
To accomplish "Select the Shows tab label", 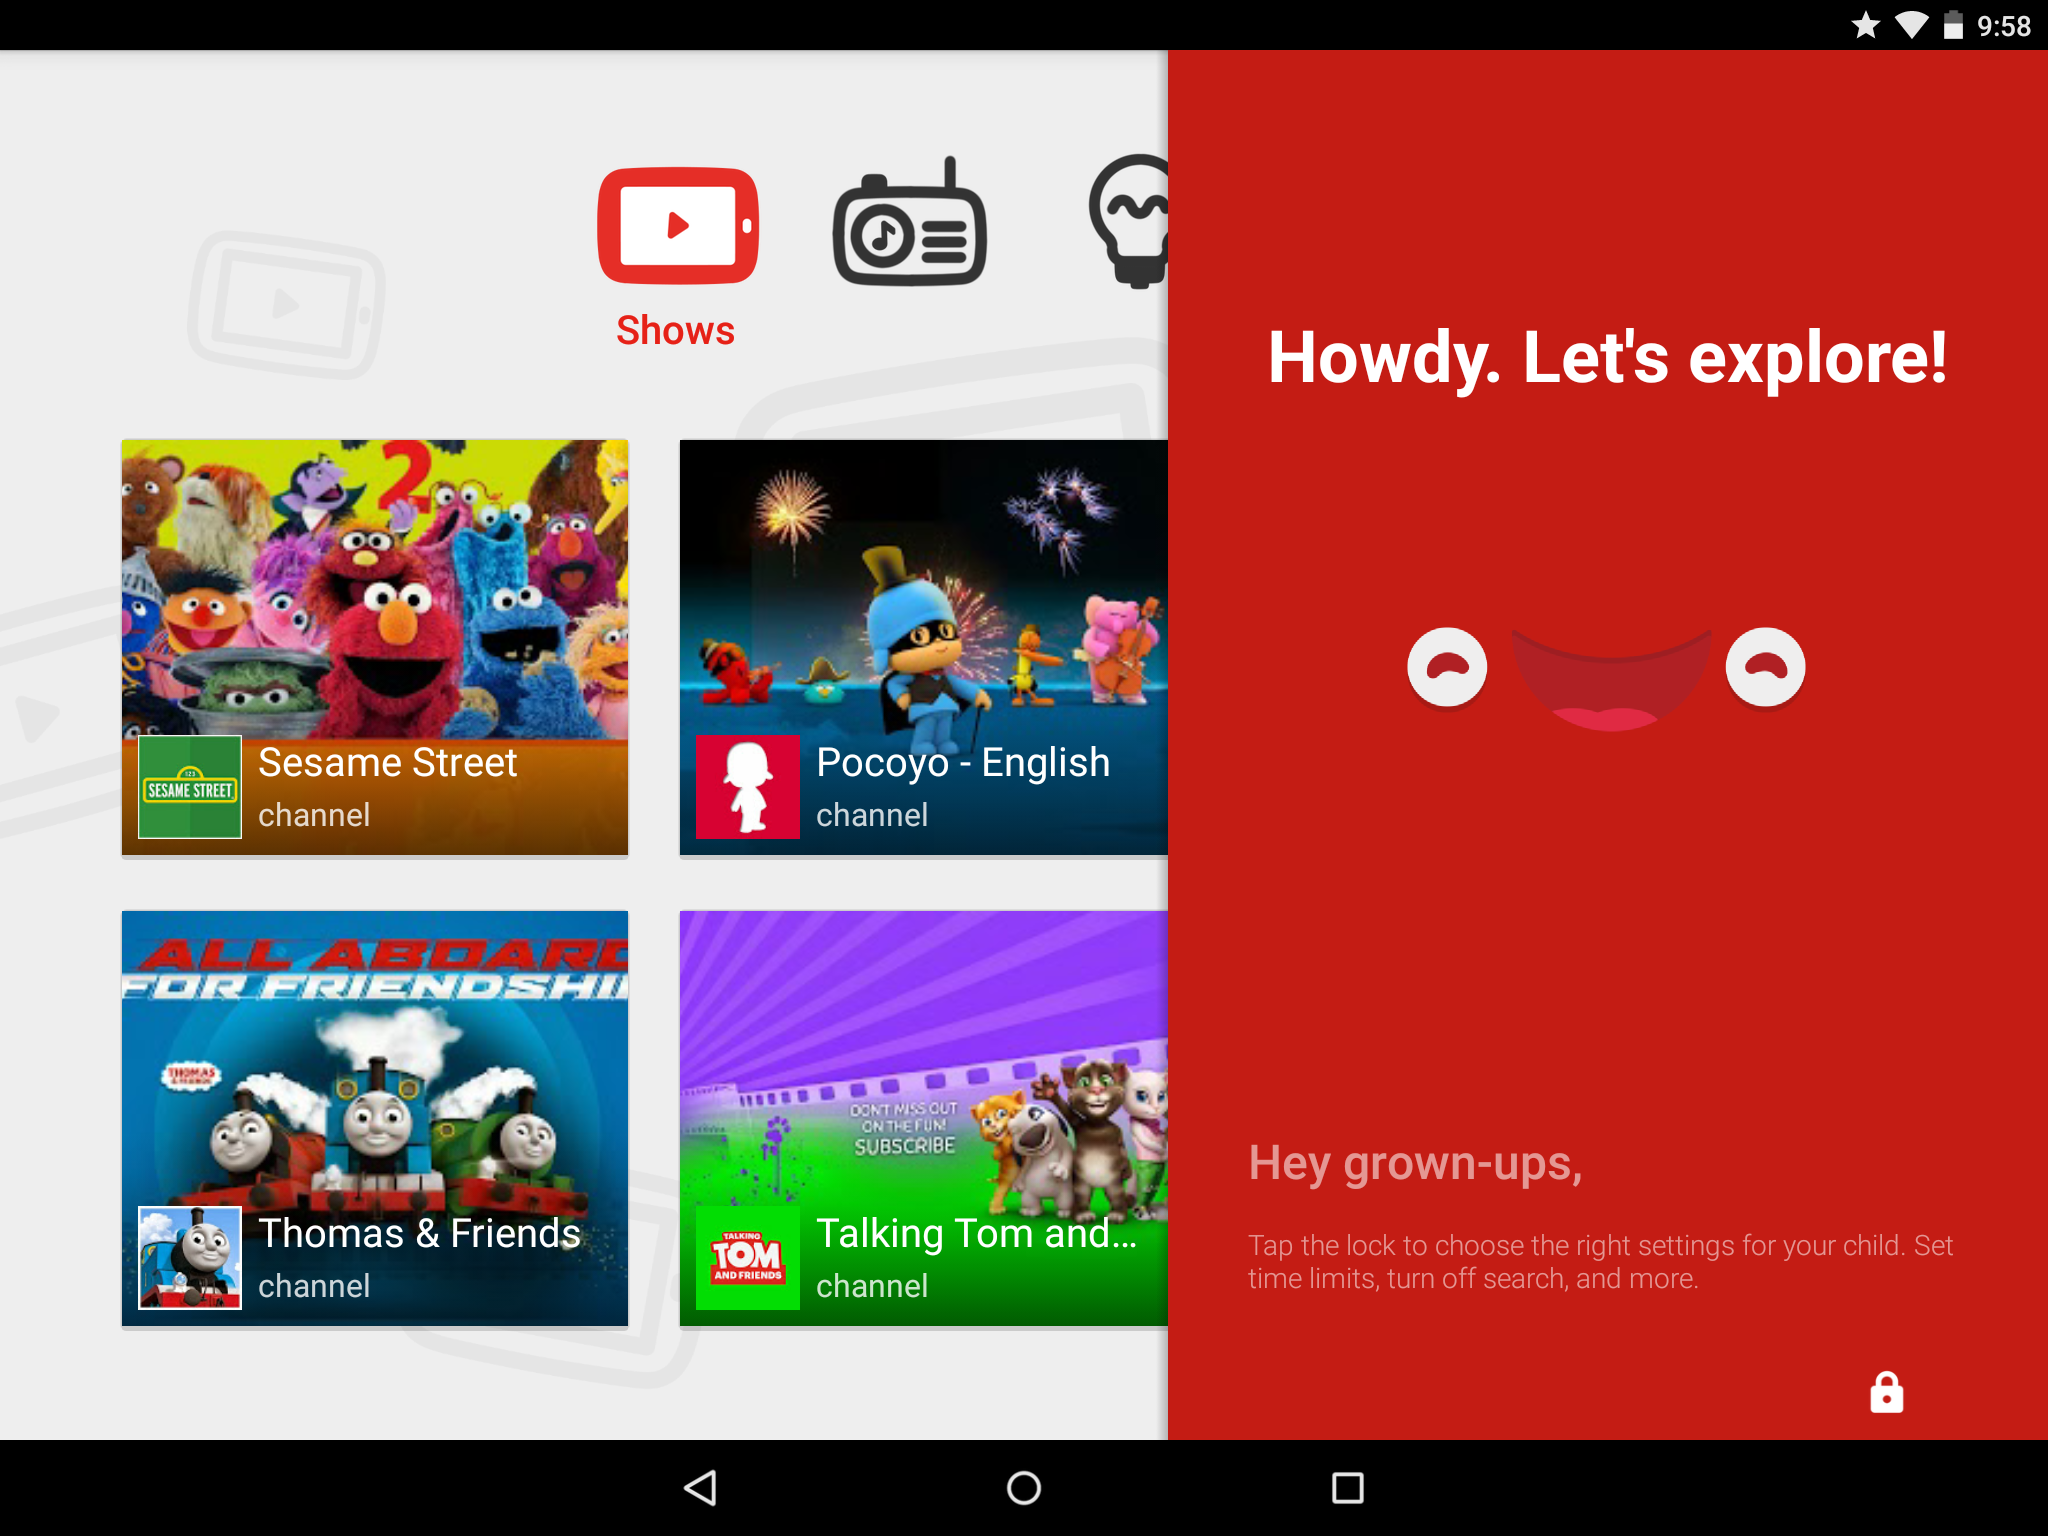I will tap(675, 331).
